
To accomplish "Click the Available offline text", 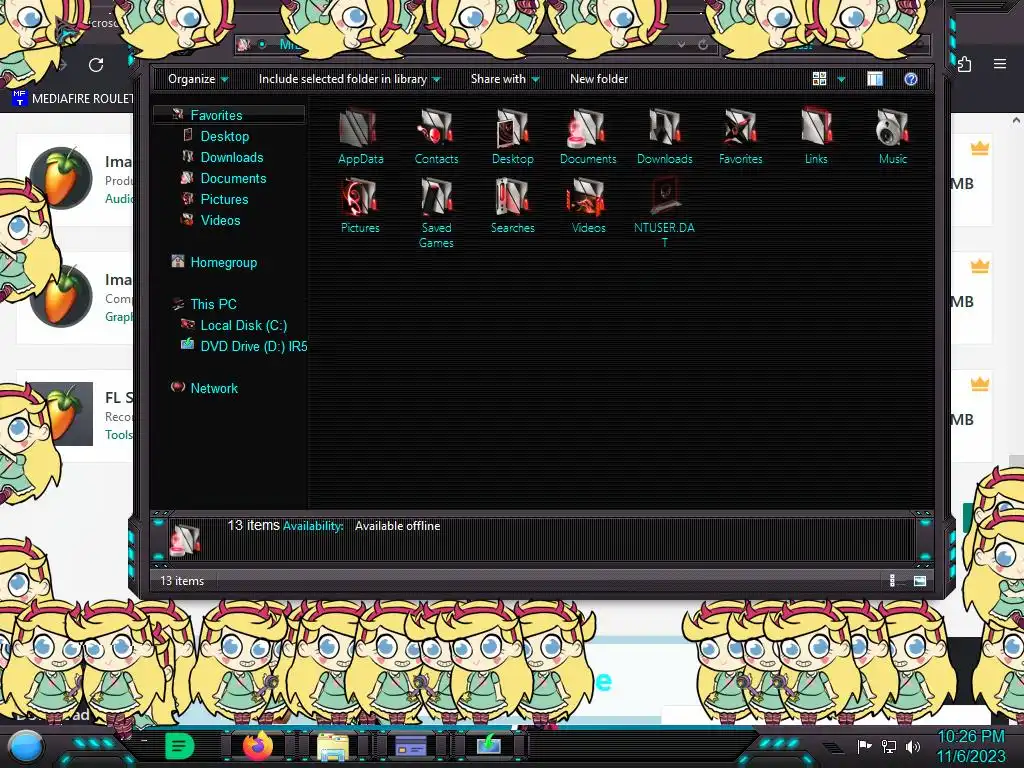I will click(x=397, y=526).
